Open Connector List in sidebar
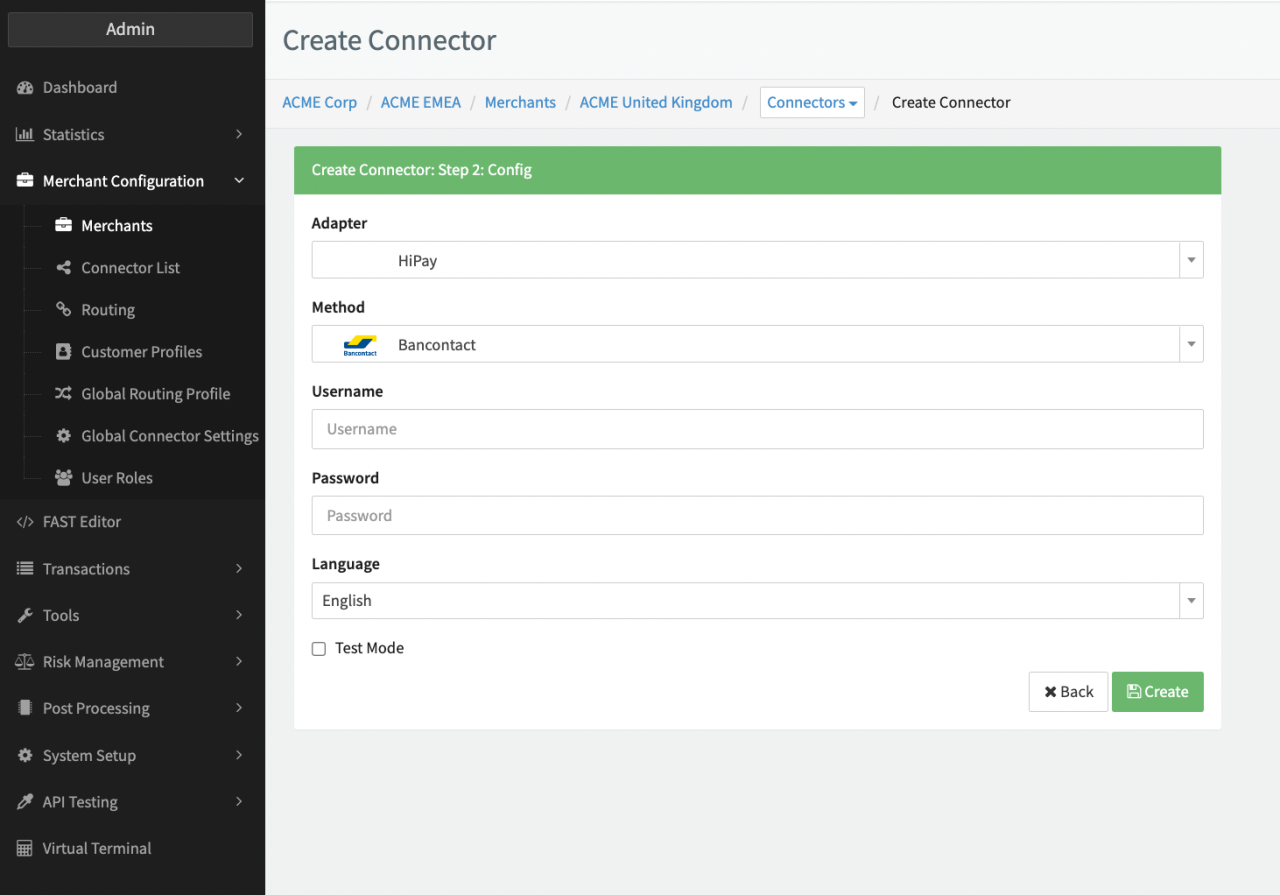 point(130,268)
